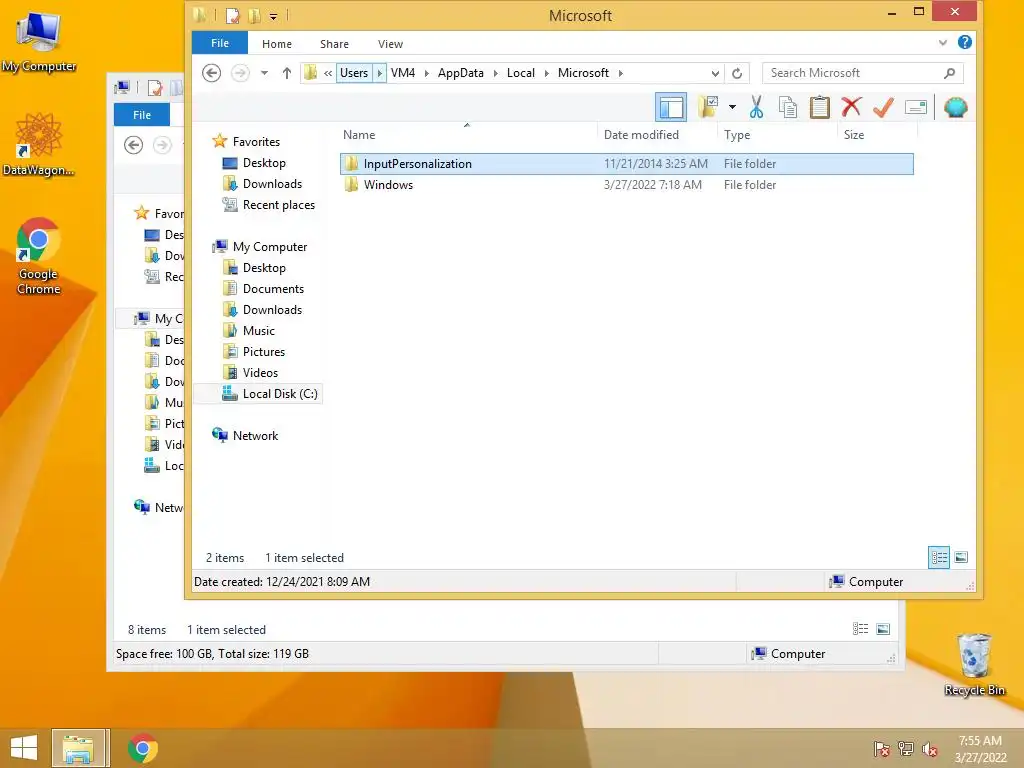Select the InputPersonalization folder
The width and height of the screenshot is (1024, 768).
pos(626,164)
